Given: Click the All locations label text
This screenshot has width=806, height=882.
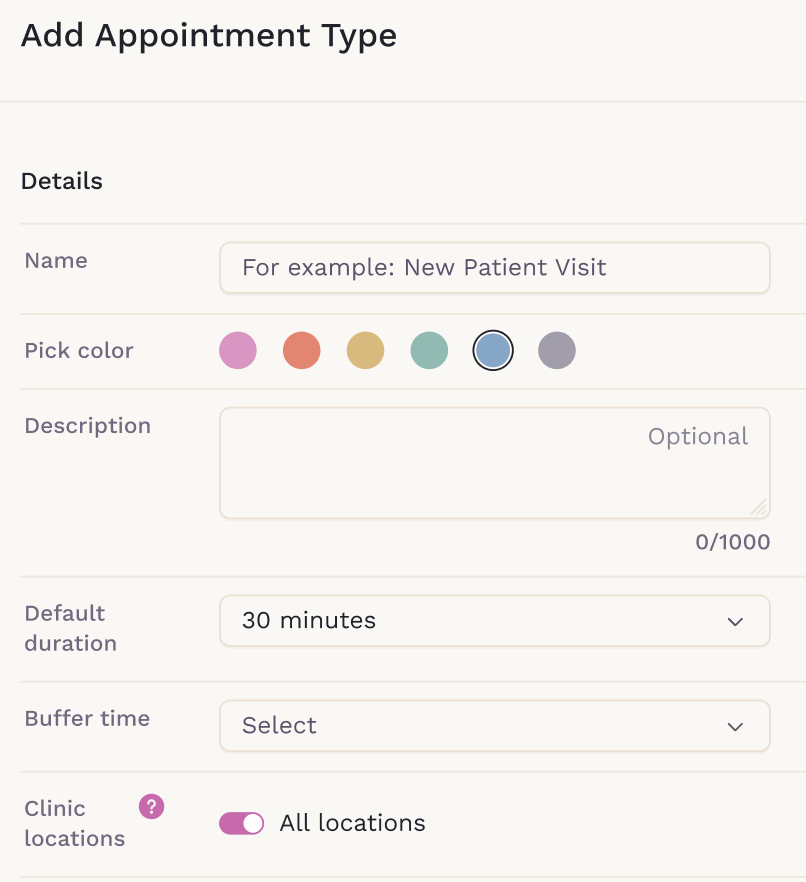Looking at the screenshot, I should [352, 823].
